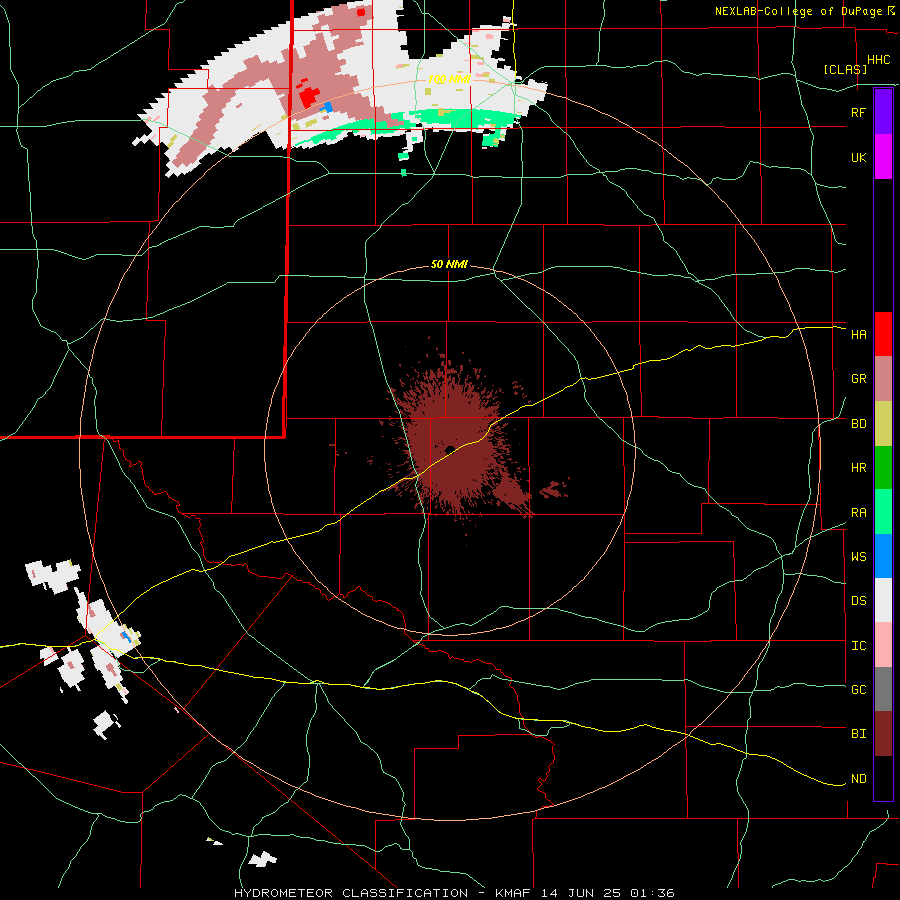Screen dimensions: 900x900
Task: Click the ND black legend swatch
Action: point(883,778)
